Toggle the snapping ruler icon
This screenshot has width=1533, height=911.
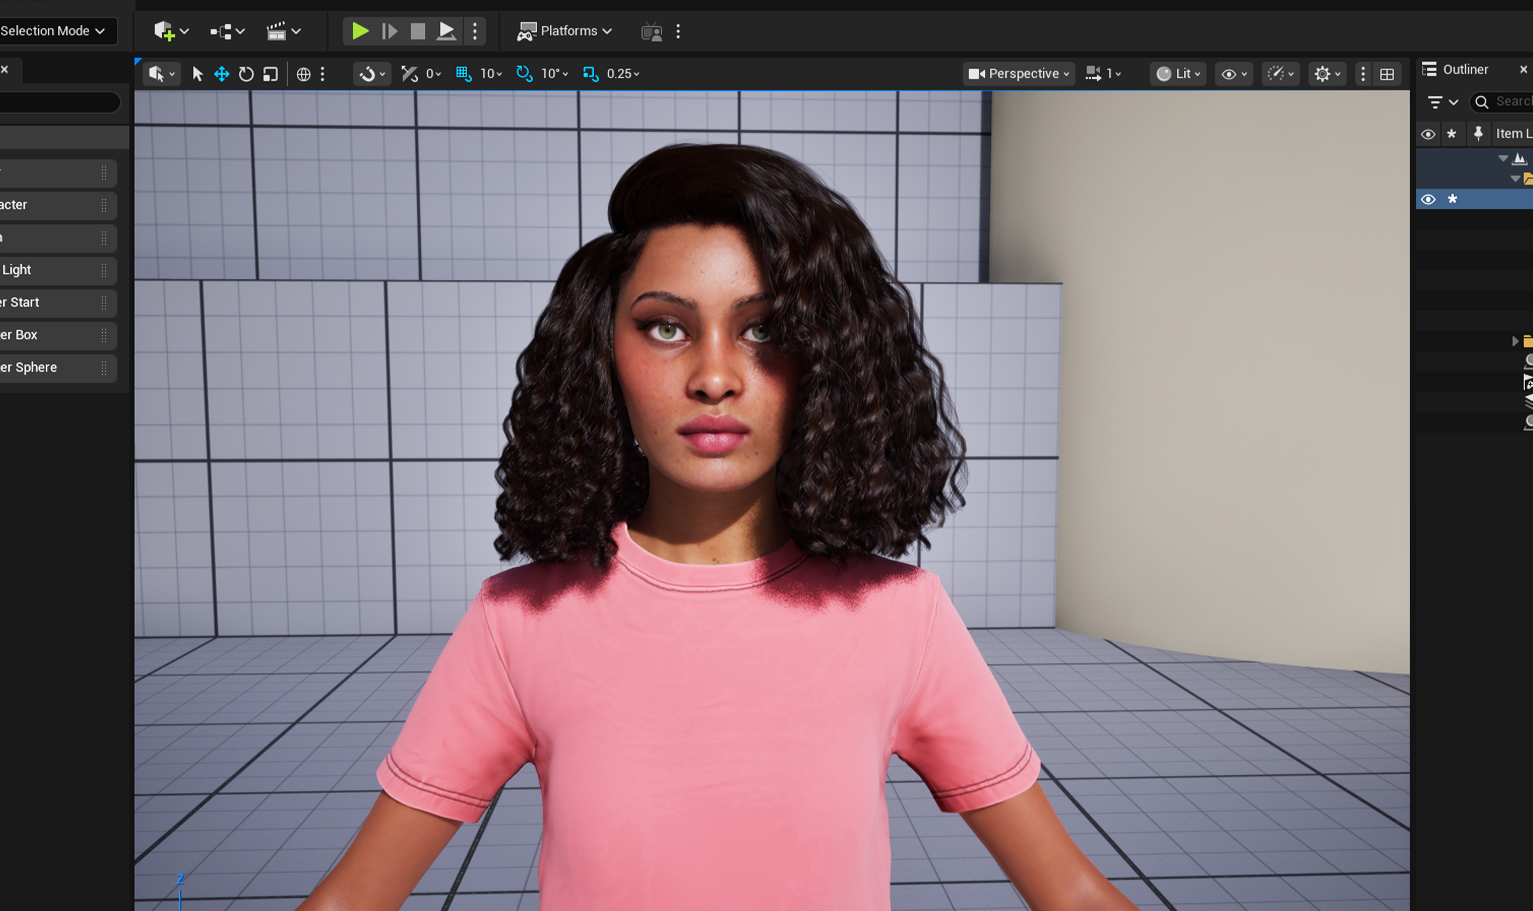point(409,74)
